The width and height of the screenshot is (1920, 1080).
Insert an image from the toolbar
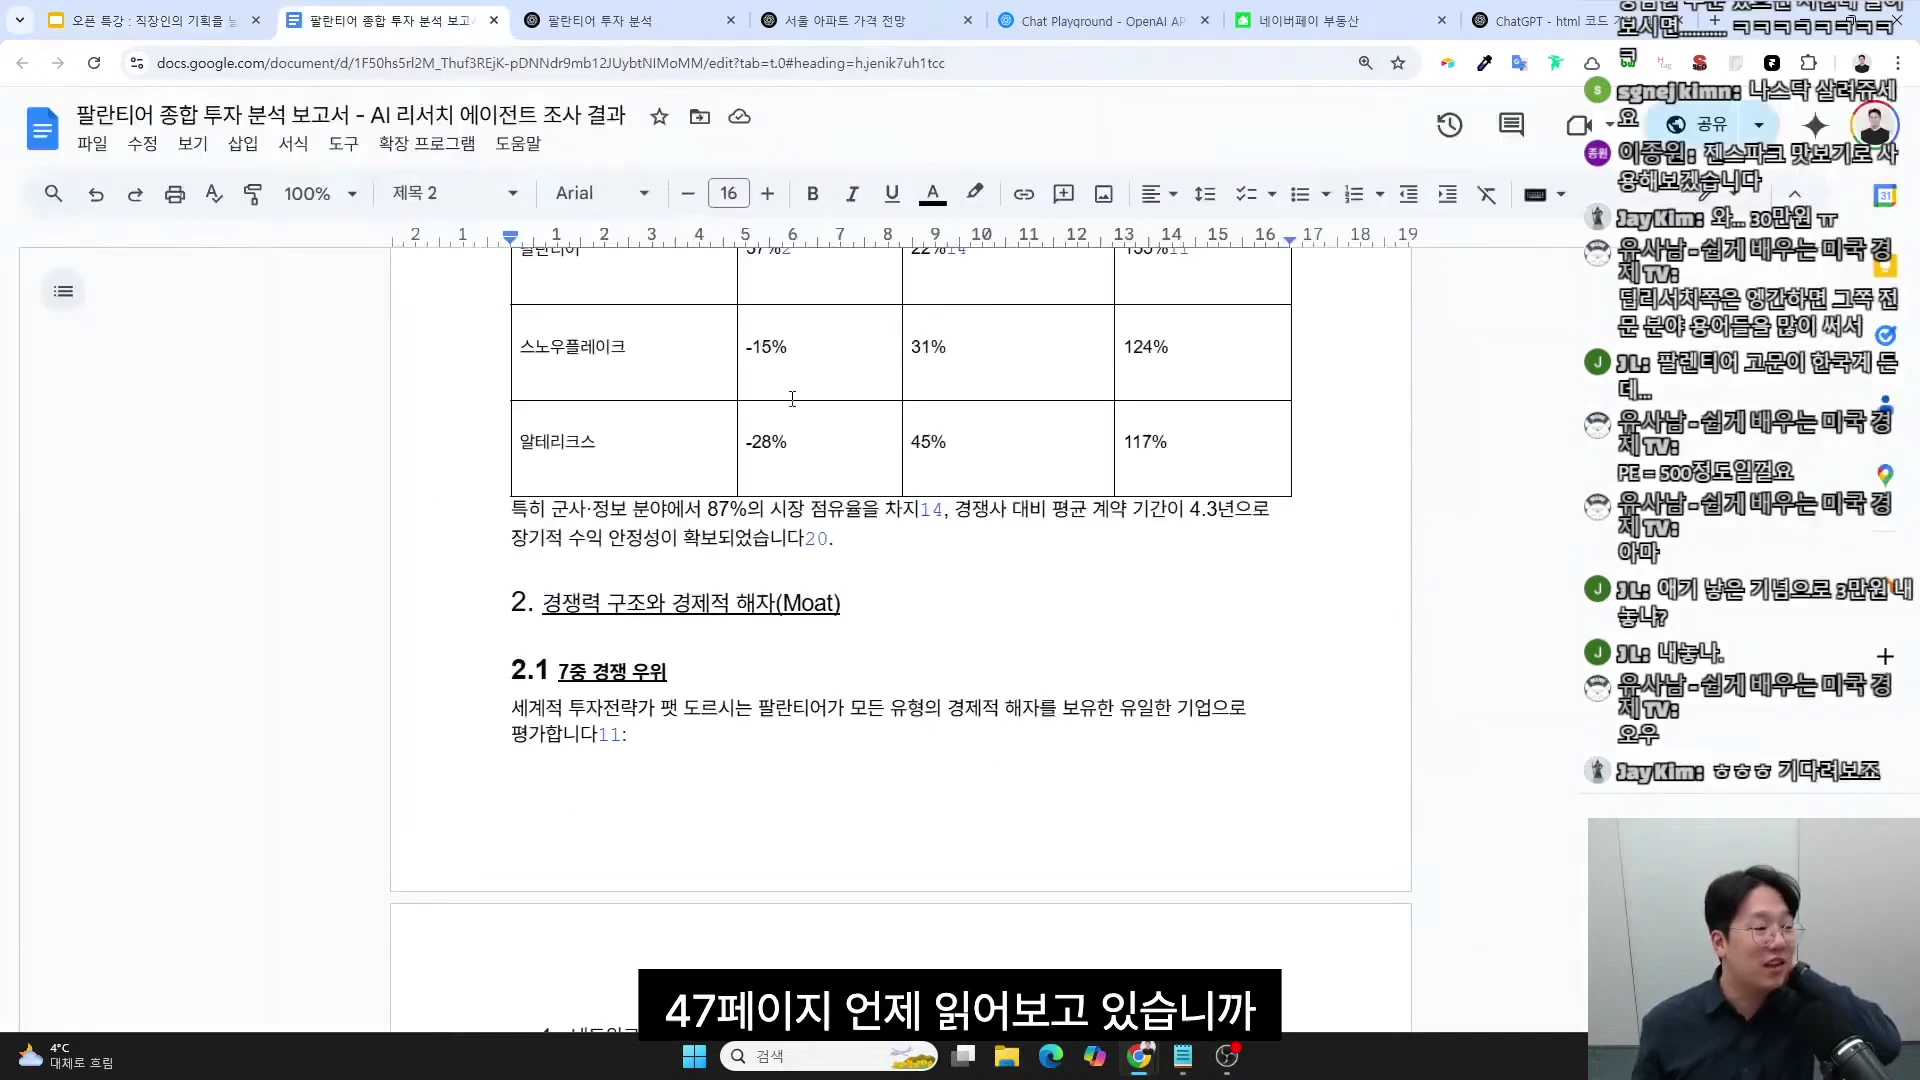click(1104, 194)
